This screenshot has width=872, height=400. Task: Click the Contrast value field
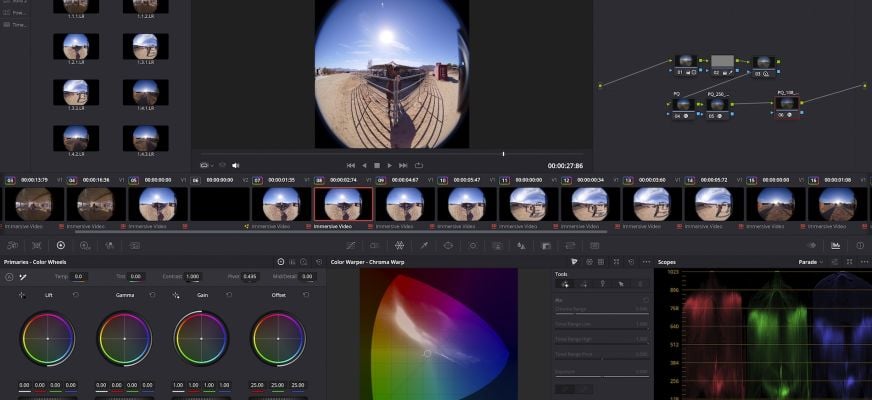click(192, 276)
